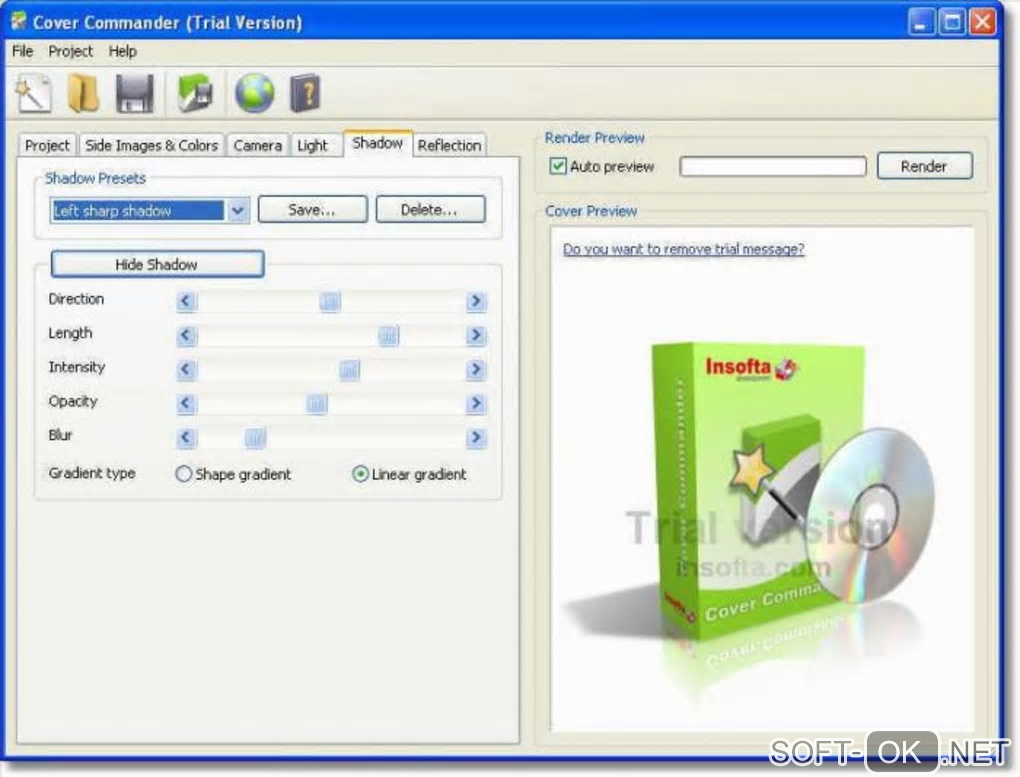Click the Intensity slider thumb
Viewport: 1020px width, 777px height.
349,370
